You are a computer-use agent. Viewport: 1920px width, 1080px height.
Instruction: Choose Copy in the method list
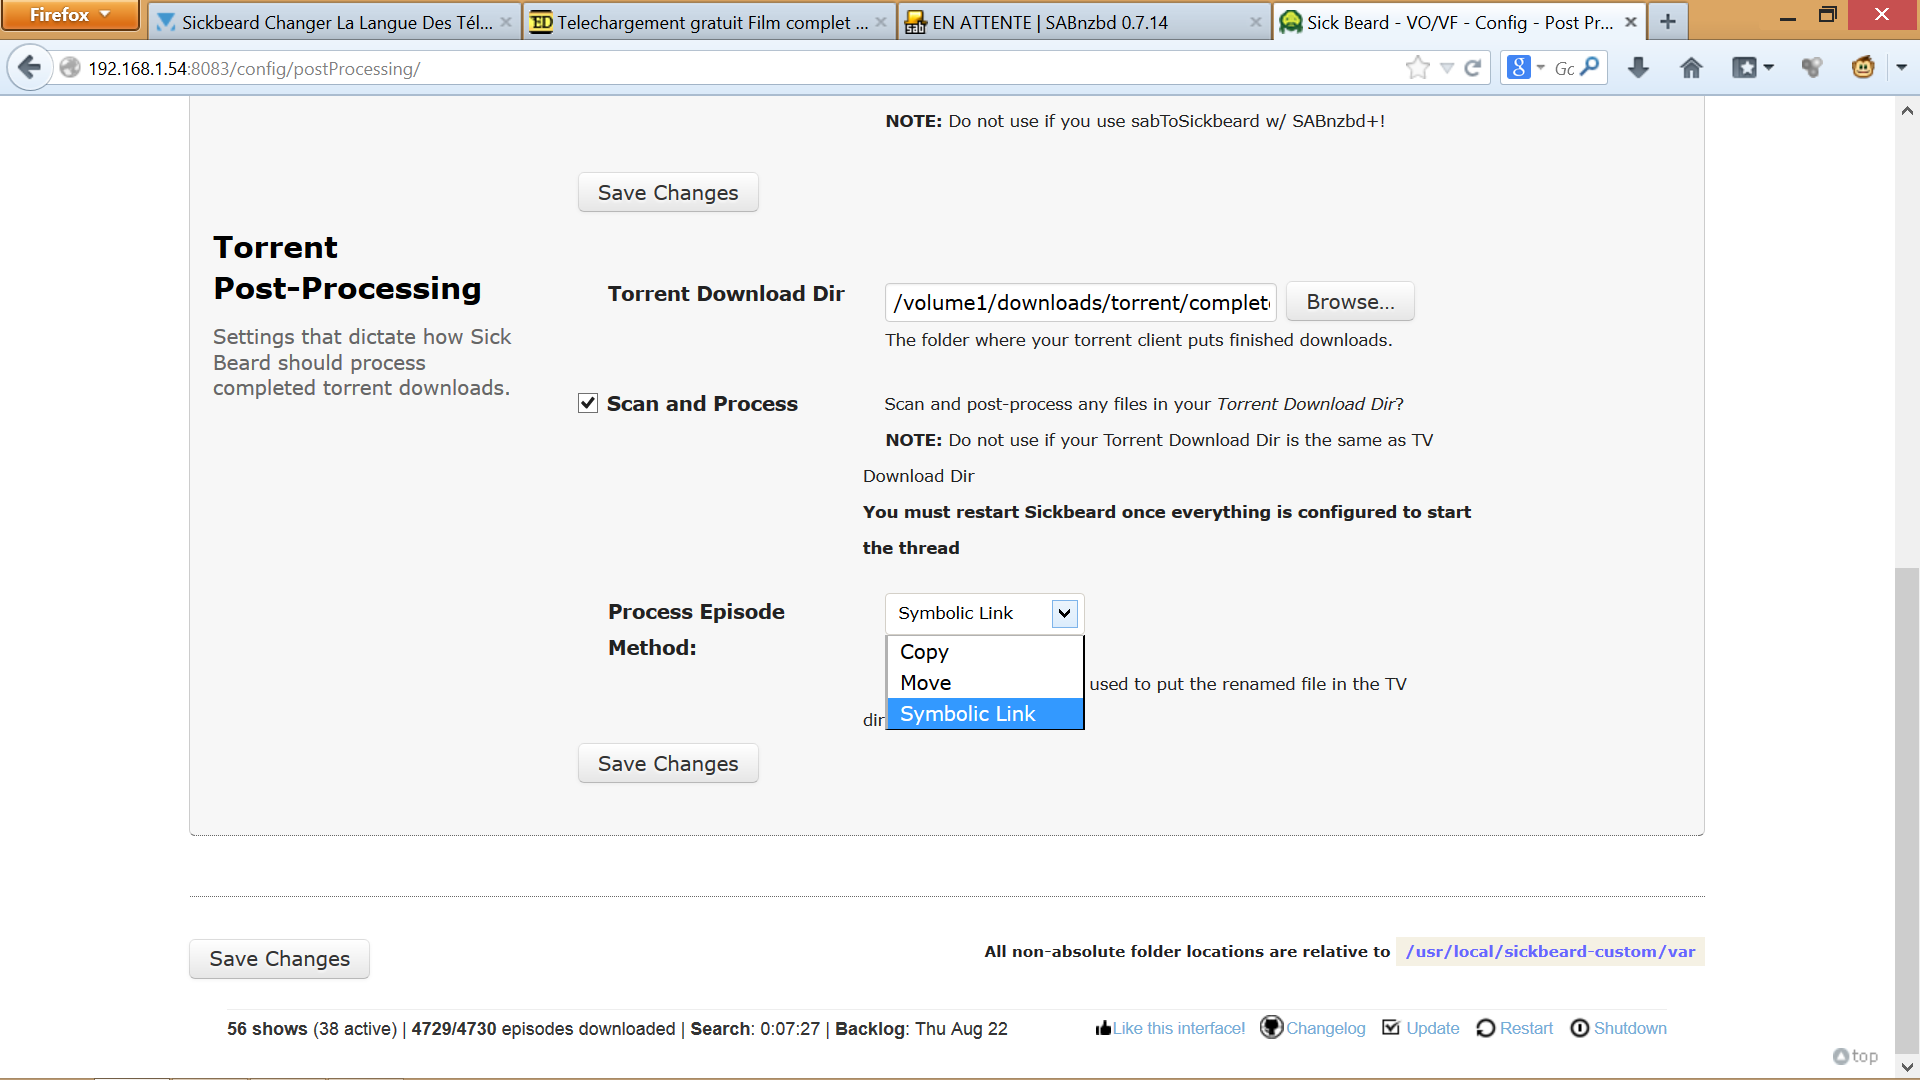pyautogui.click(x=924, y=652)
